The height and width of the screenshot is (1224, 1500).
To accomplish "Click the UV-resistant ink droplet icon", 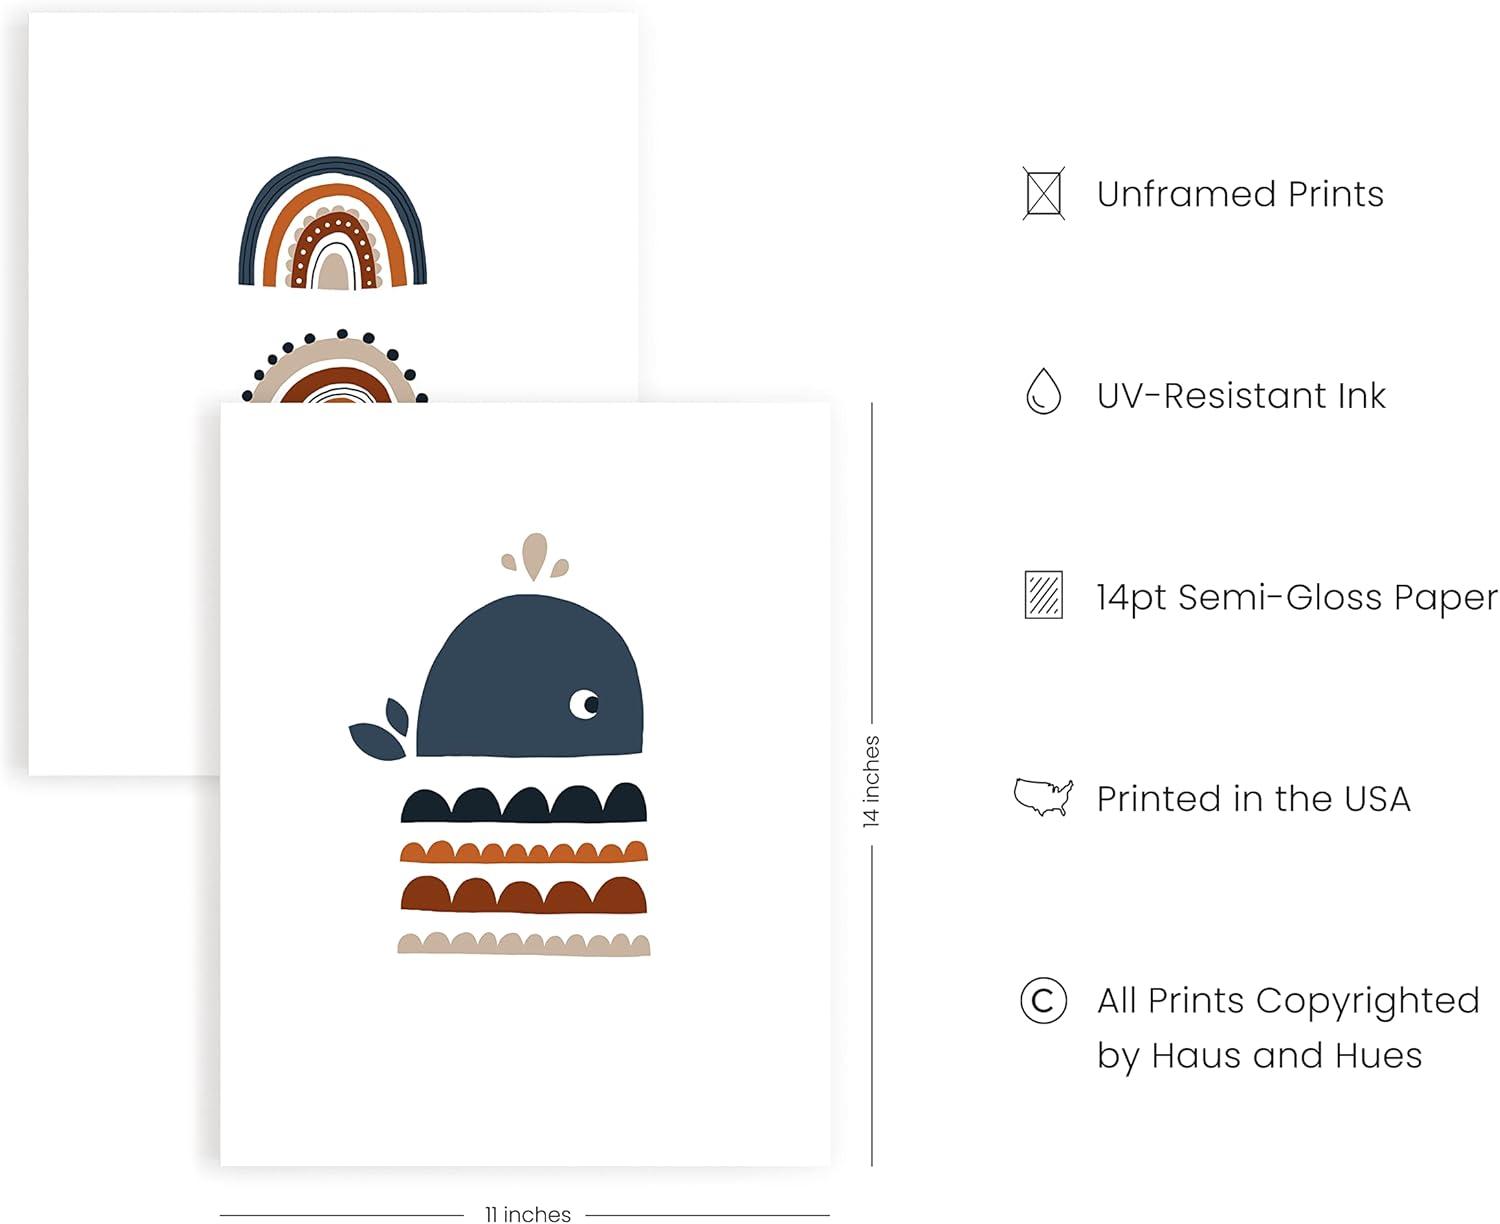I will point(1043,392).
